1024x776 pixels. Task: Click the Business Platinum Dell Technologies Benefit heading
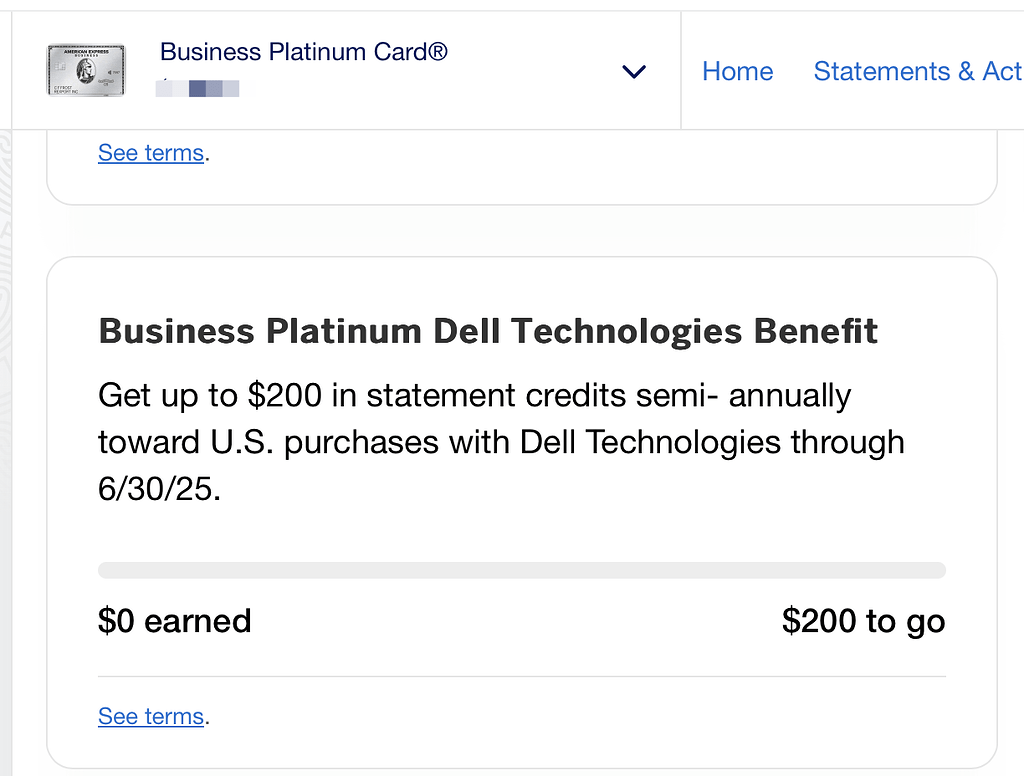[x=488, y=331]
